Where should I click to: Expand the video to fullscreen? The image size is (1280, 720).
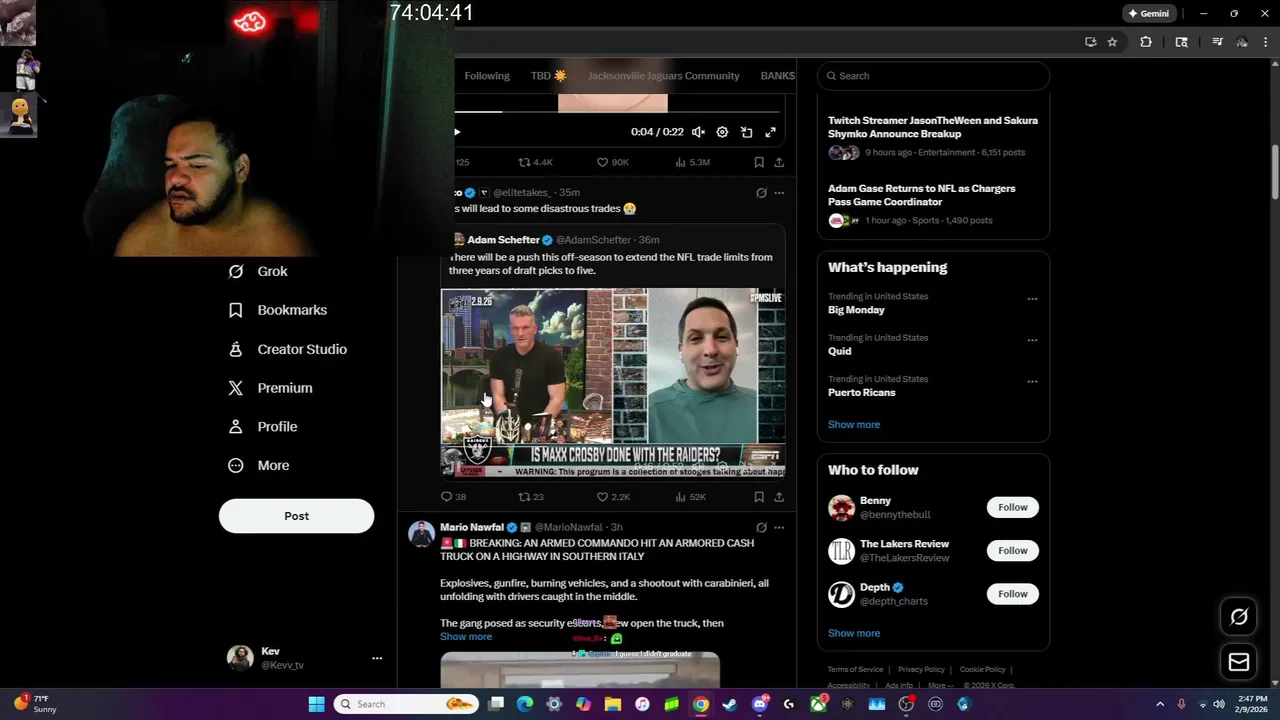(770, 132)
